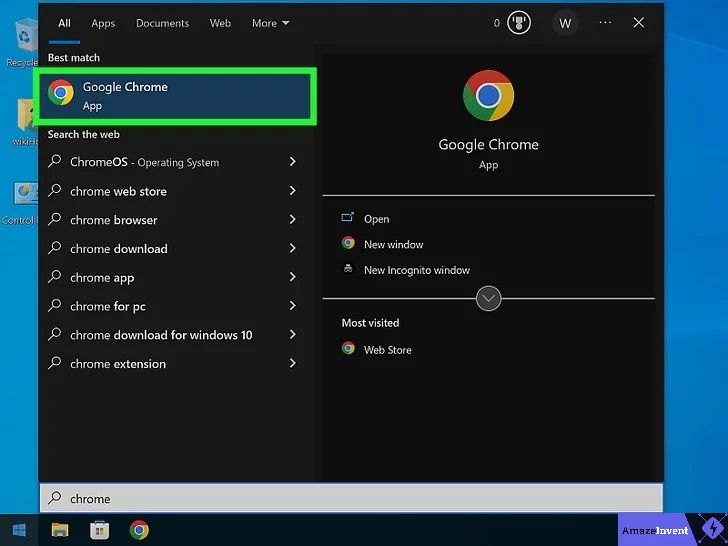Image resolution: width=728 pixels, height=546 pixels.
Task: Click Open's launch icon
Action: click(348, 217)
